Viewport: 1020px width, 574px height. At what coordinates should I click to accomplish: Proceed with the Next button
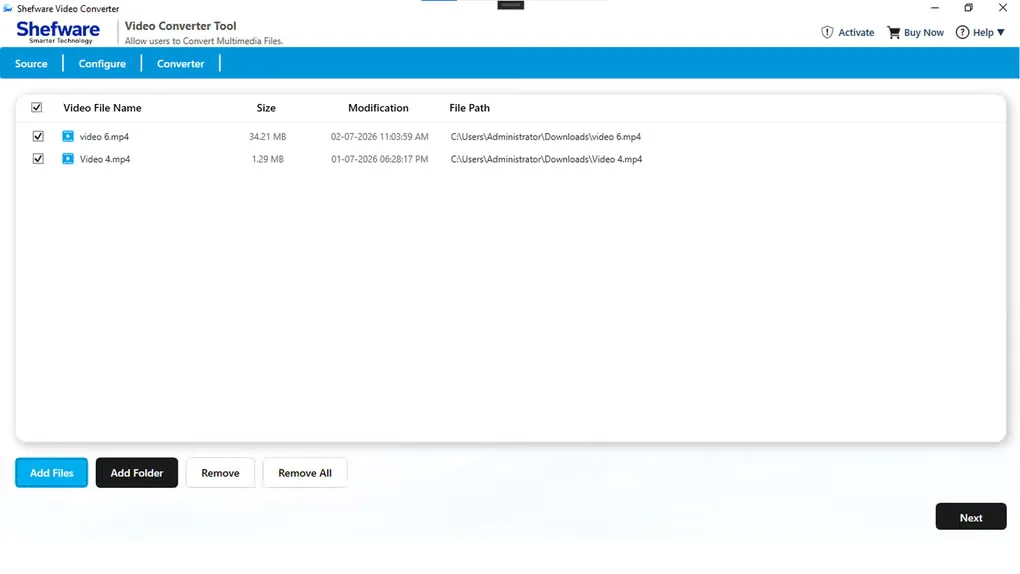tap(971, 517)
